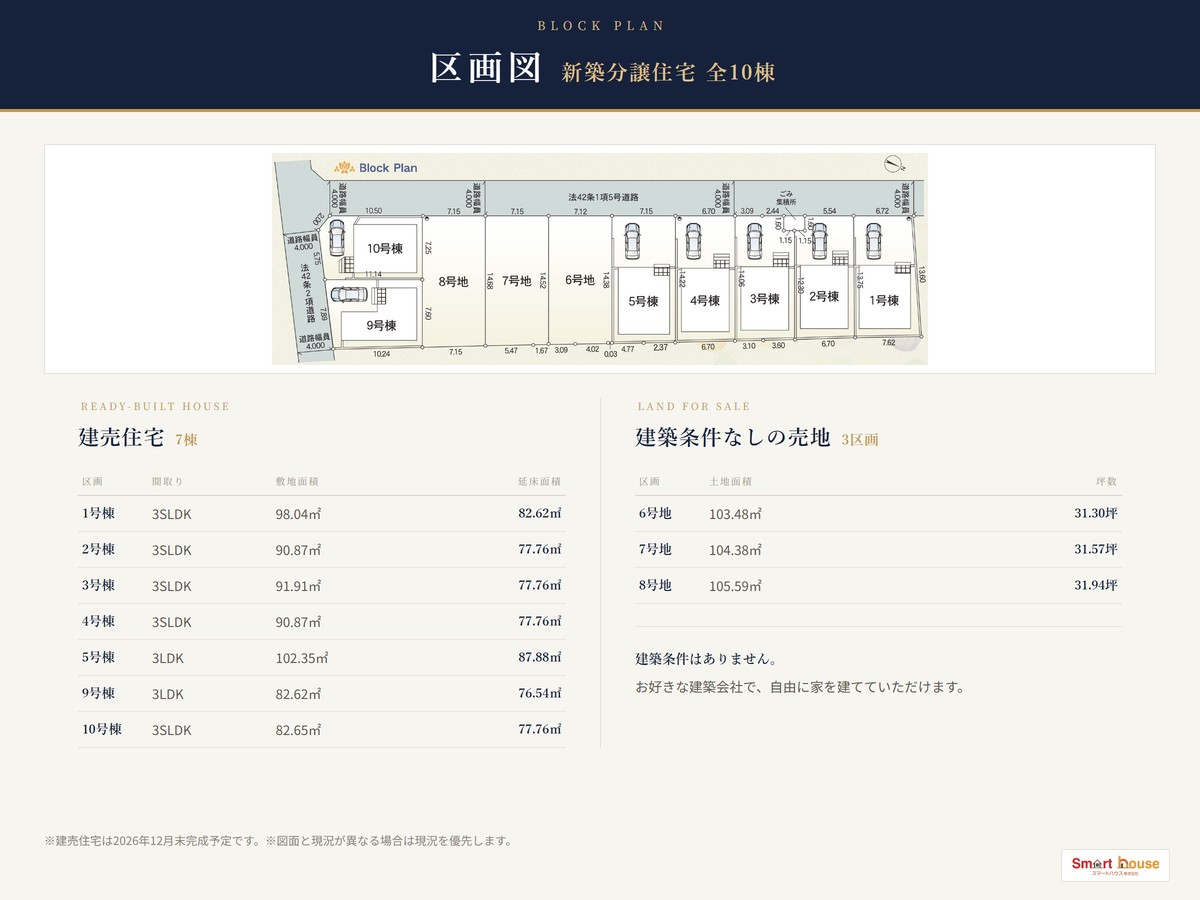The image size is (1200, 900).
Task: Select the sideways car icon above 9号棟
Action: click(349, 295)
